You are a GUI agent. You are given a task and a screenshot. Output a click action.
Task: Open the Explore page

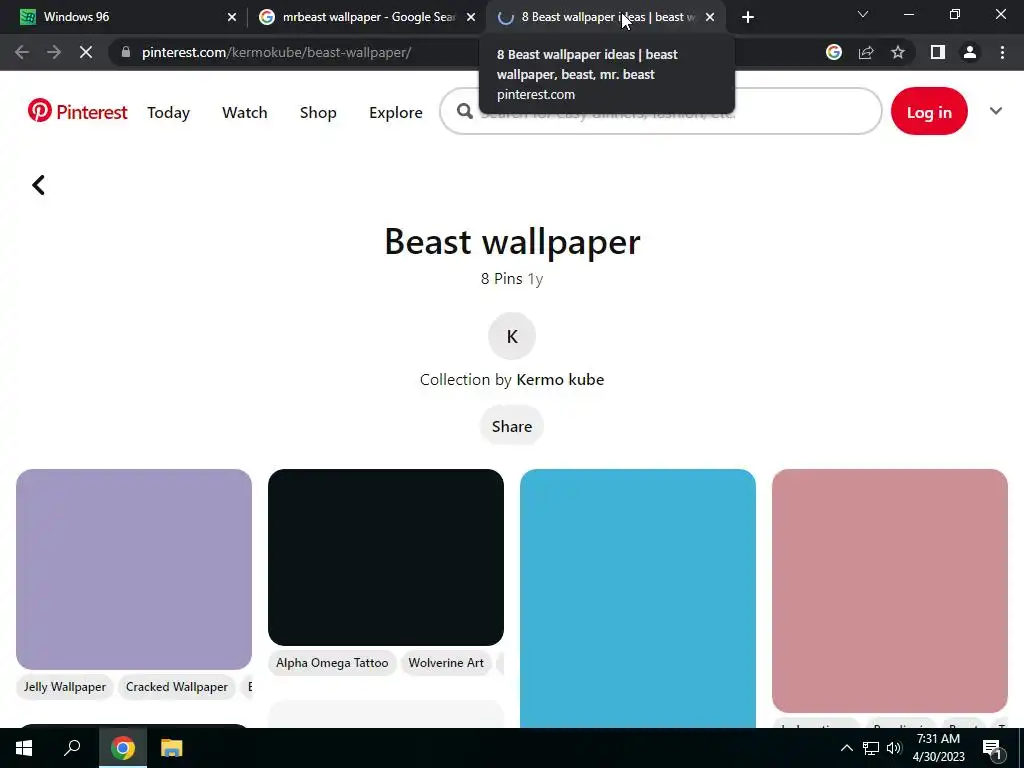[x=396, y=112]
